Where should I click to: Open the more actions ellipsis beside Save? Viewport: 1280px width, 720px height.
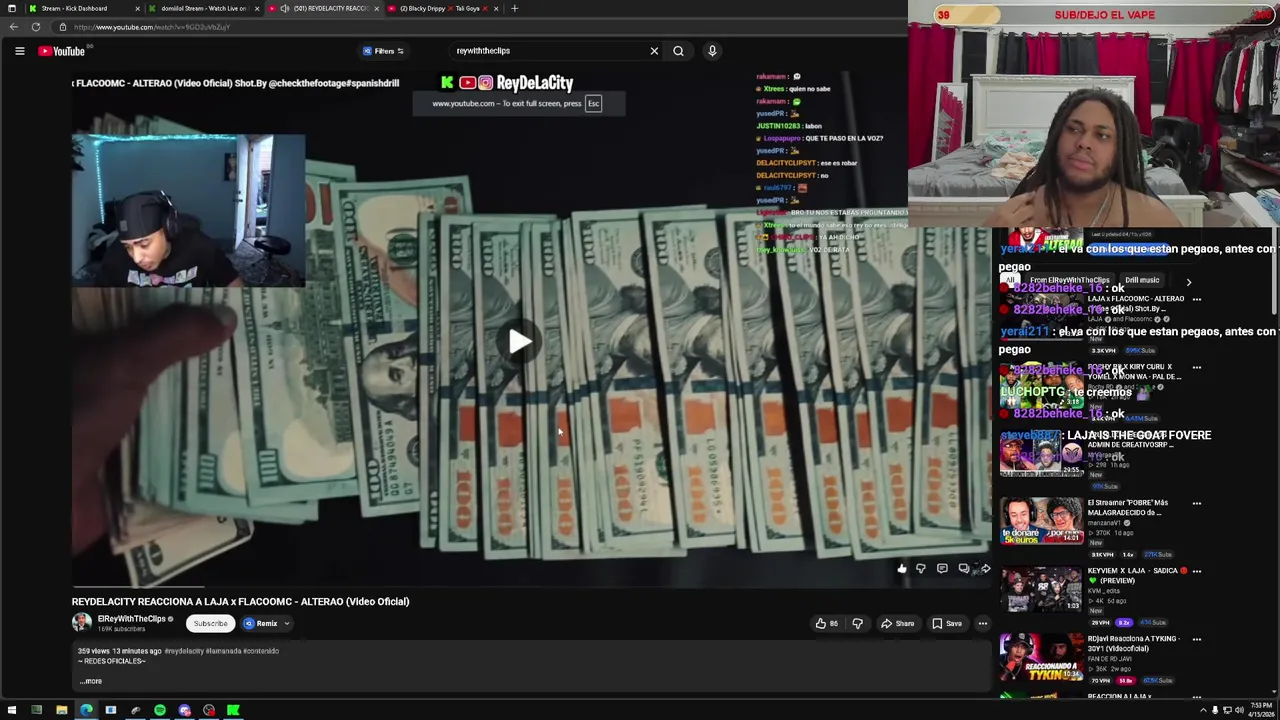click(x=982, y=623)
